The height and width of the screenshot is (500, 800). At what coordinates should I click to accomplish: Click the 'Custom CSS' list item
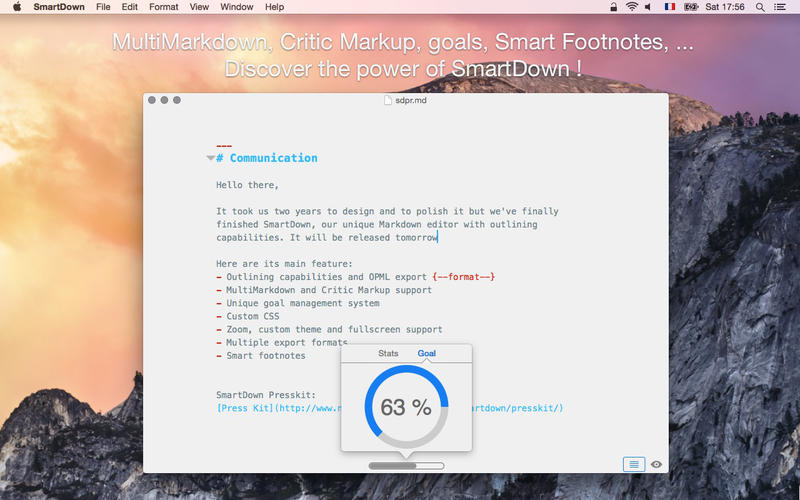(x=253, y=316)
